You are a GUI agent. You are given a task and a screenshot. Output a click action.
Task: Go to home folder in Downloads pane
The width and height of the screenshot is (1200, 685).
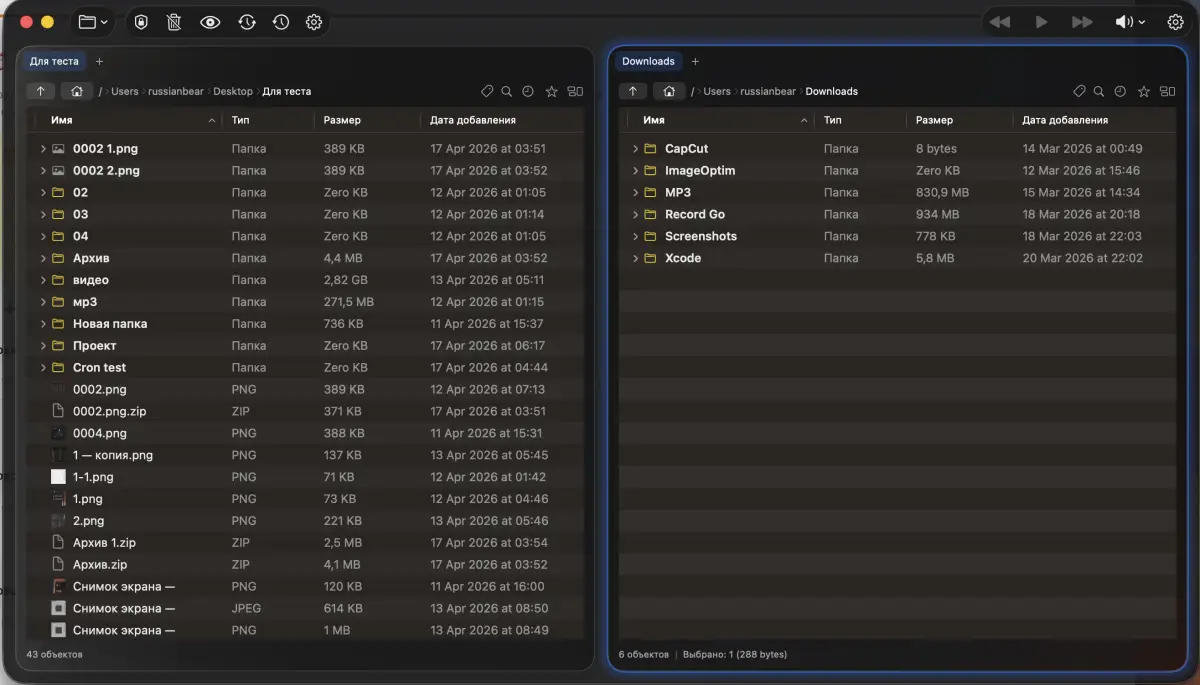point(668,91)
